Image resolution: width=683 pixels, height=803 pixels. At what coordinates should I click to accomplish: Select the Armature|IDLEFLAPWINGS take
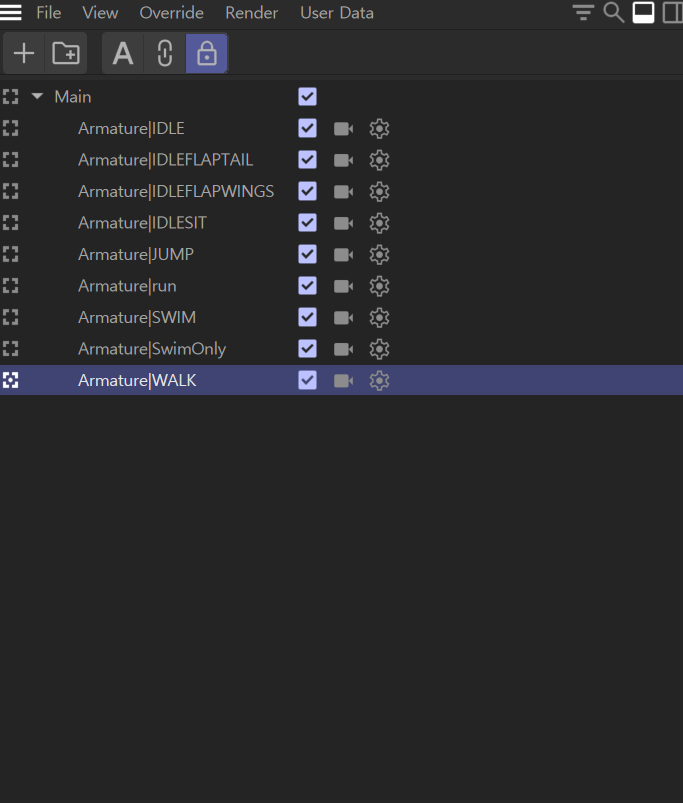[x=176, y=191]
